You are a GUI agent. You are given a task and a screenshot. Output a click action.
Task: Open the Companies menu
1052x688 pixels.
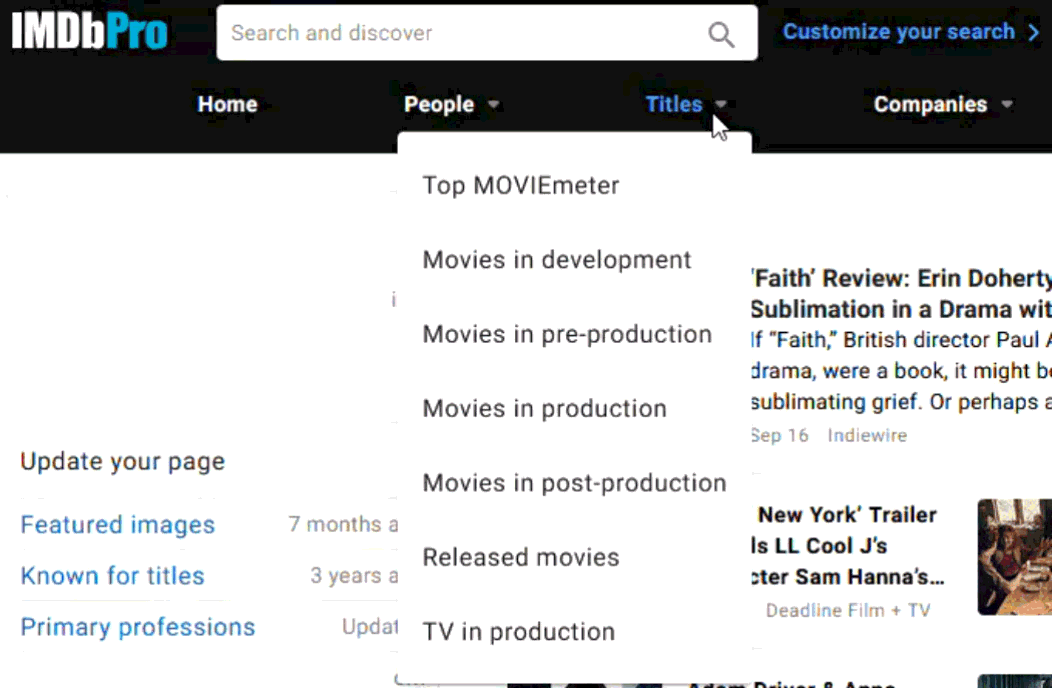pyautogui.click(x=930, y=104)
